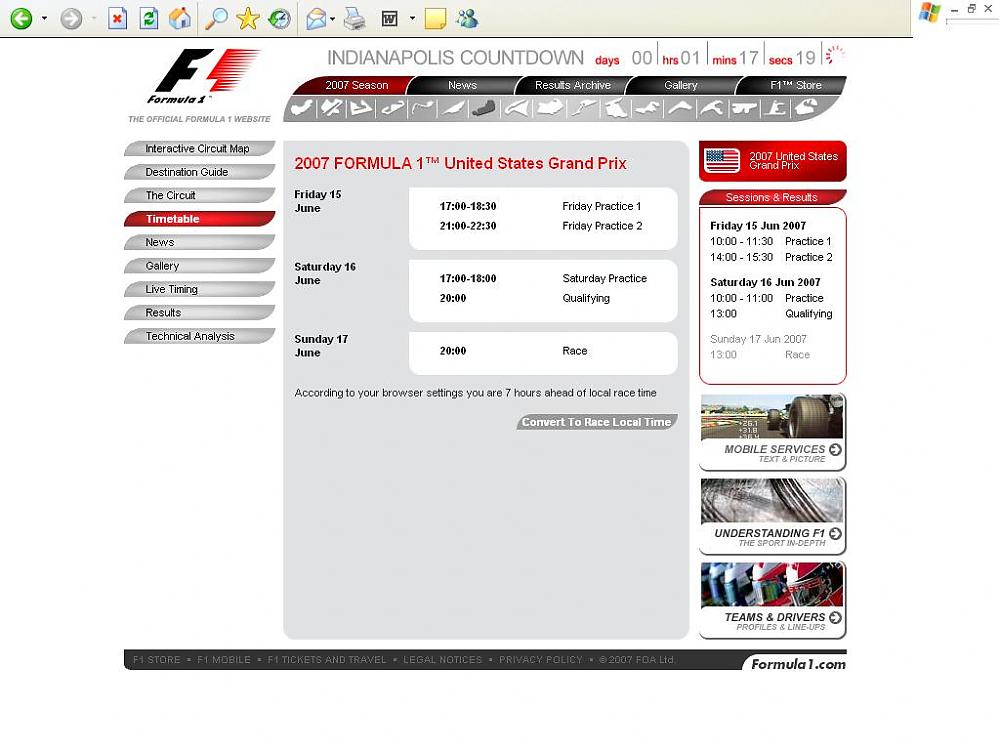Click the Formula 1 logo

(x=205, y=77)
